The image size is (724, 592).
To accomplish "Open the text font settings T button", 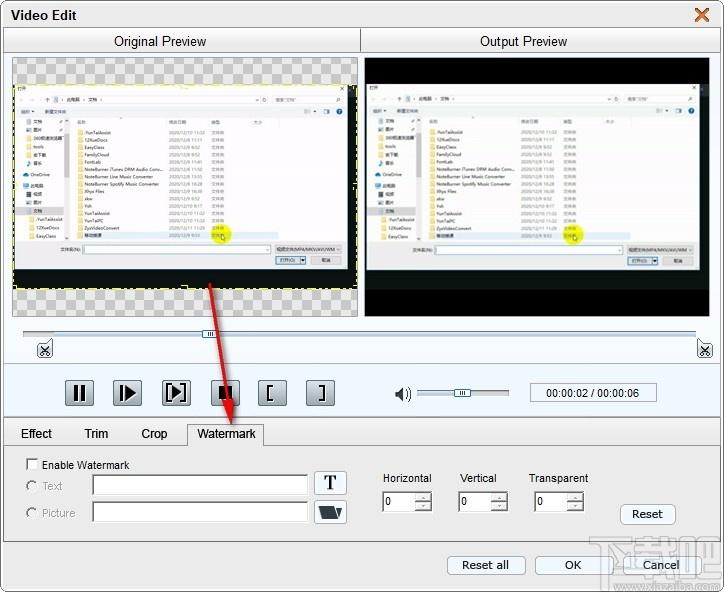I will point(330,483).
